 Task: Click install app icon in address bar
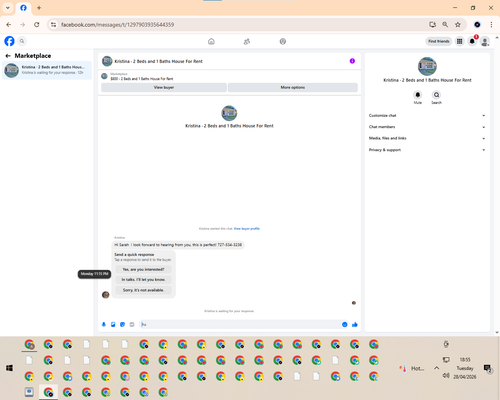coord(433,25)
